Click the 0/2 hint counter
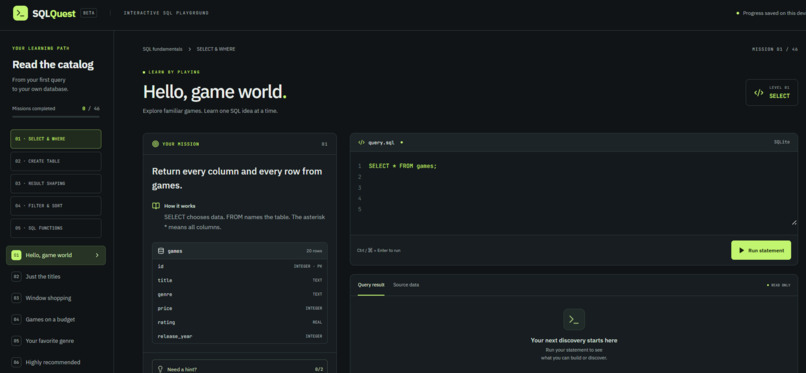 [319, 369]
